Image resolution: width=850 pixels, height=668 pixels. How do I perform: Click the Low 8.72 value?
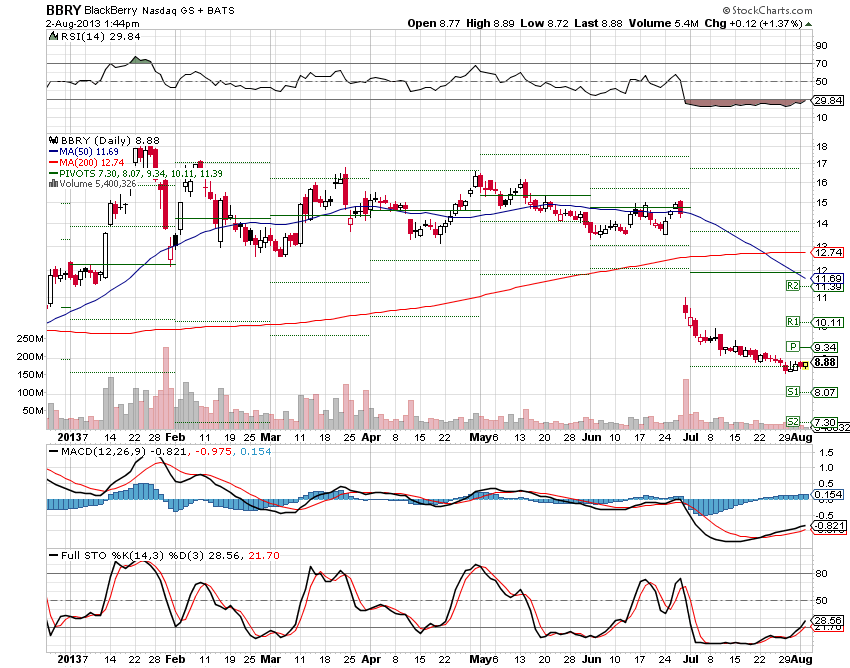click(544, 23)
